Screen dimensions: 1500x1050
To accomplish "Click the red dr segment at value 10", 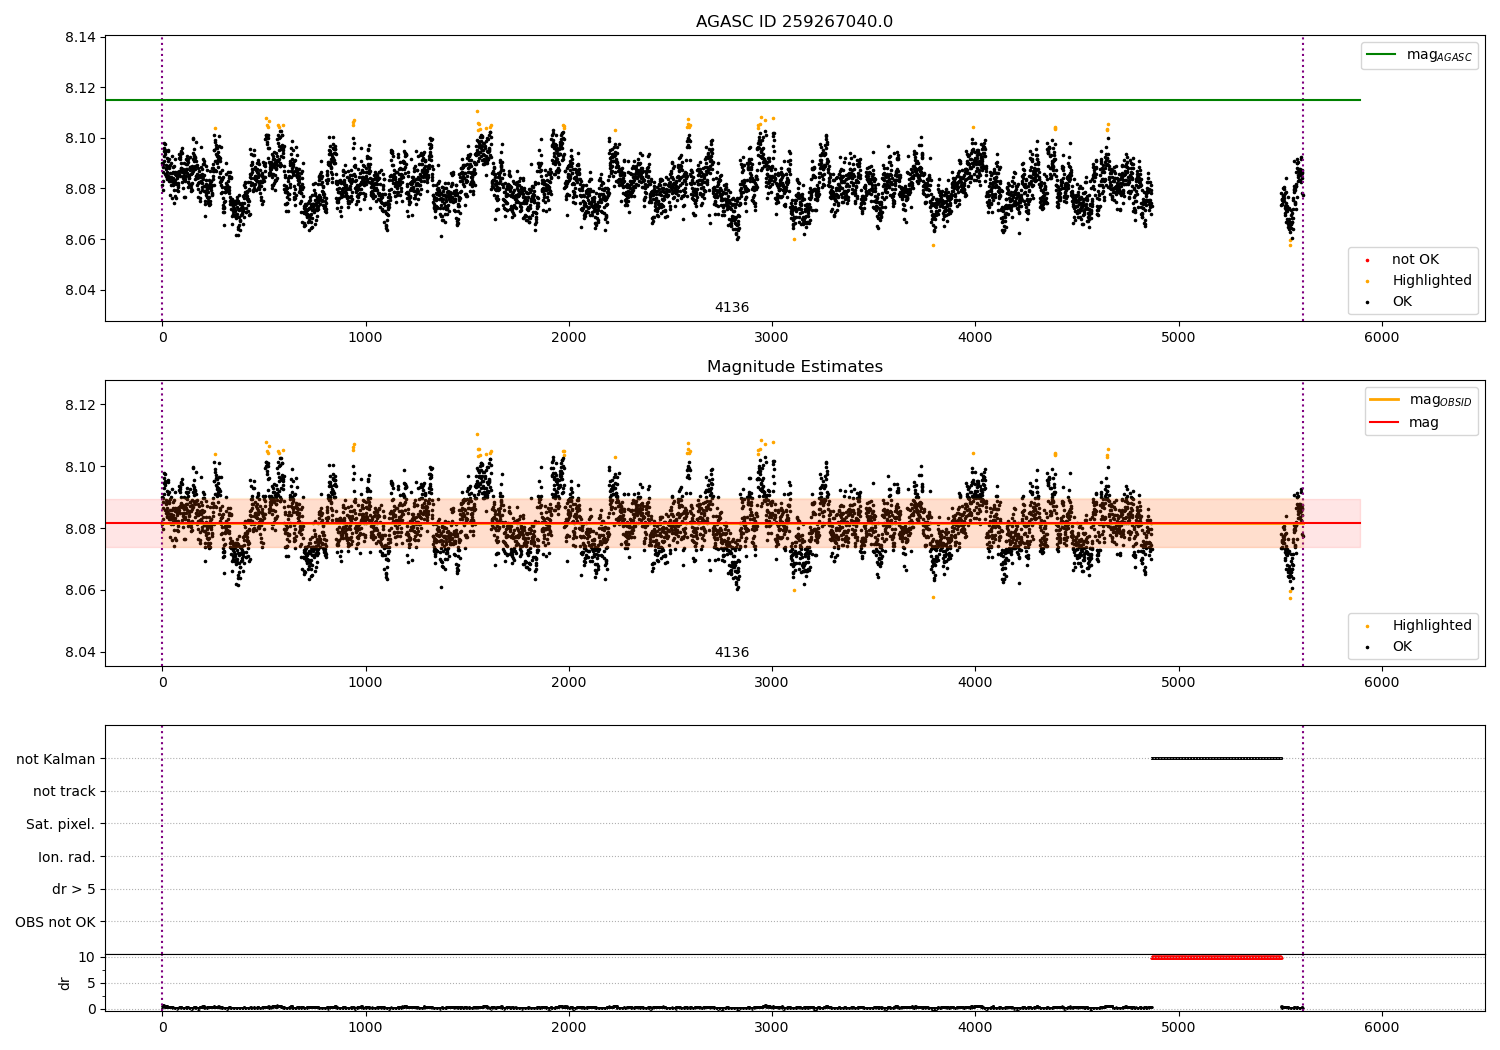I will (x=1216, y=958).
